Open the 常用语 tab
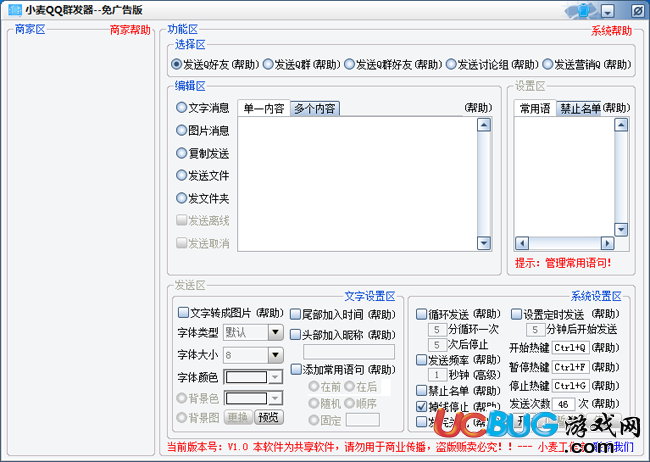Image resolution: width=650 pixels, height=462 pixels. pos(535,109)
